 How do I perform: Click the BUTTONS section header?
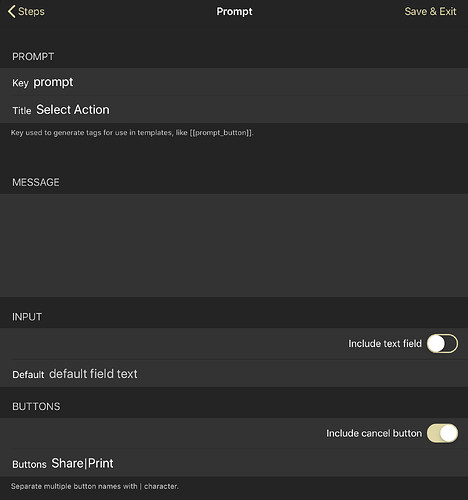coord(36,406)
